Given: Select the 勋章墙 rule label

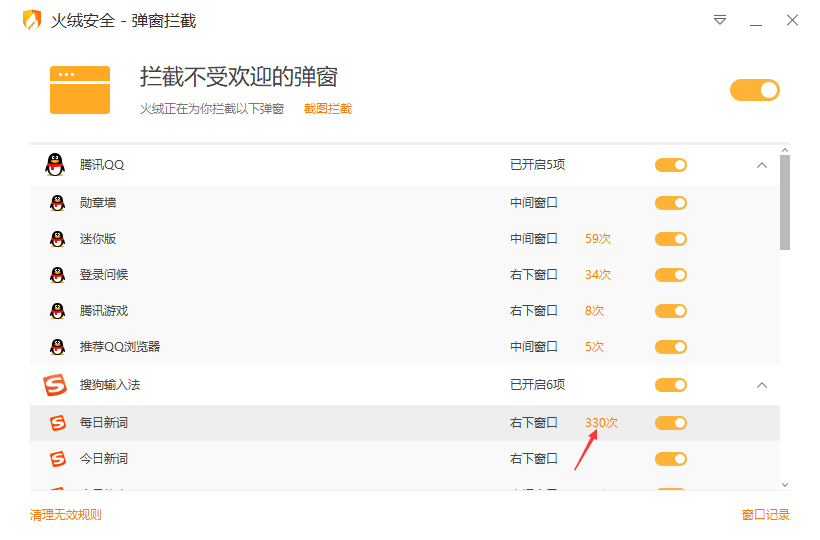Looking at the screenshot, I should pos(98,203).
